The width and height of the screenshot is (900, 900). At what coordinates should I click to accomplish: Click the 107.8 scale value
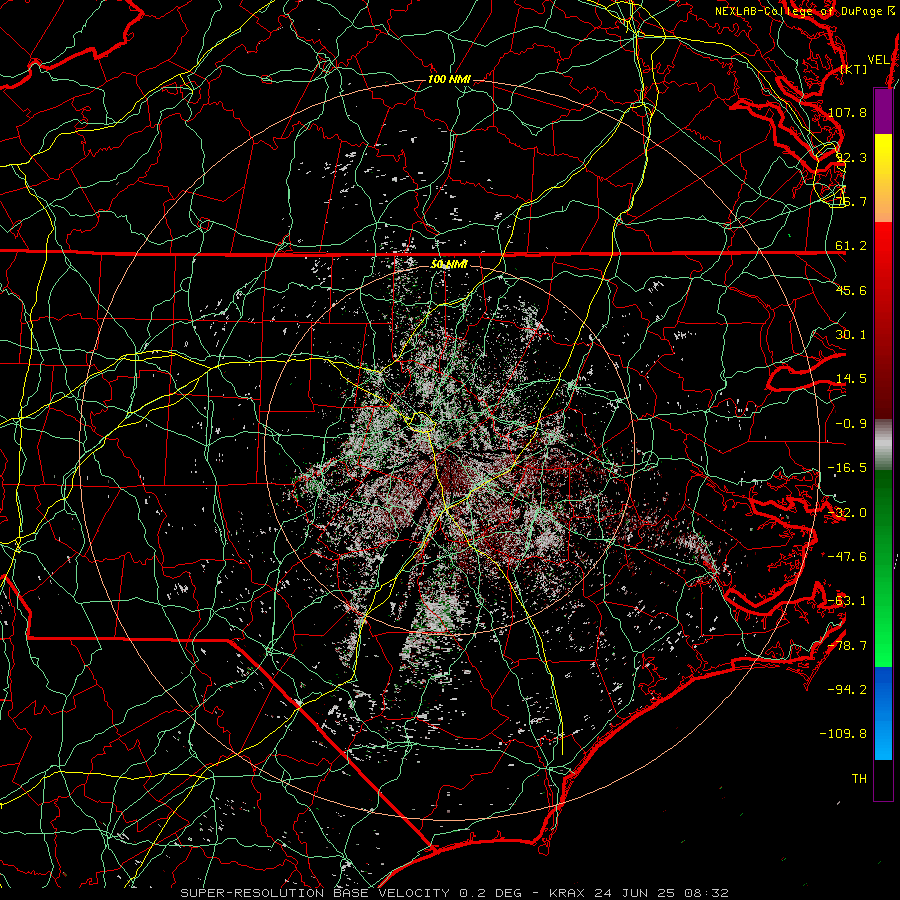point(847,112)
